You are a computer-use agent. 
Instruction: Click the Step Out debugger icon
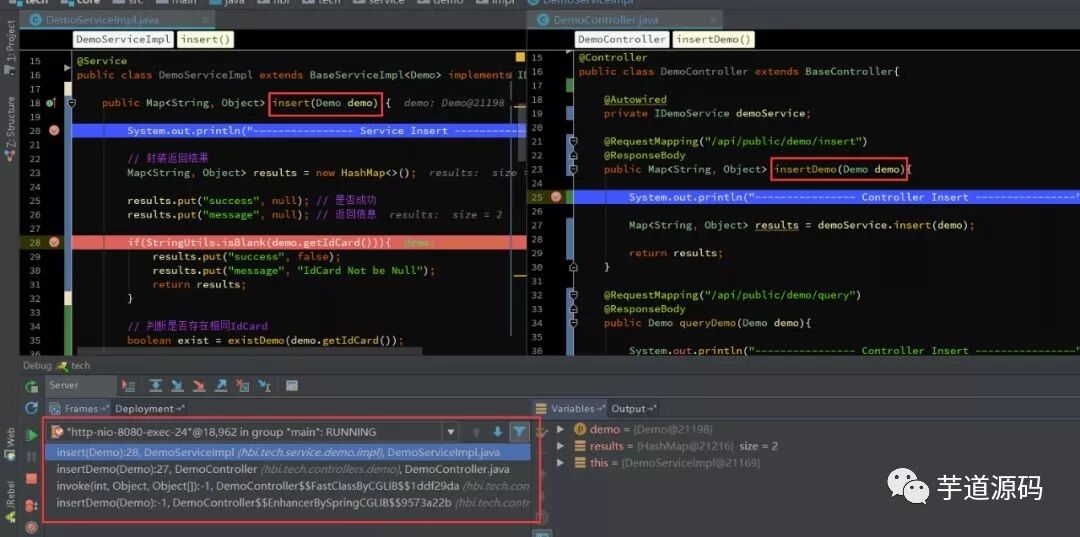pos(220,386)
